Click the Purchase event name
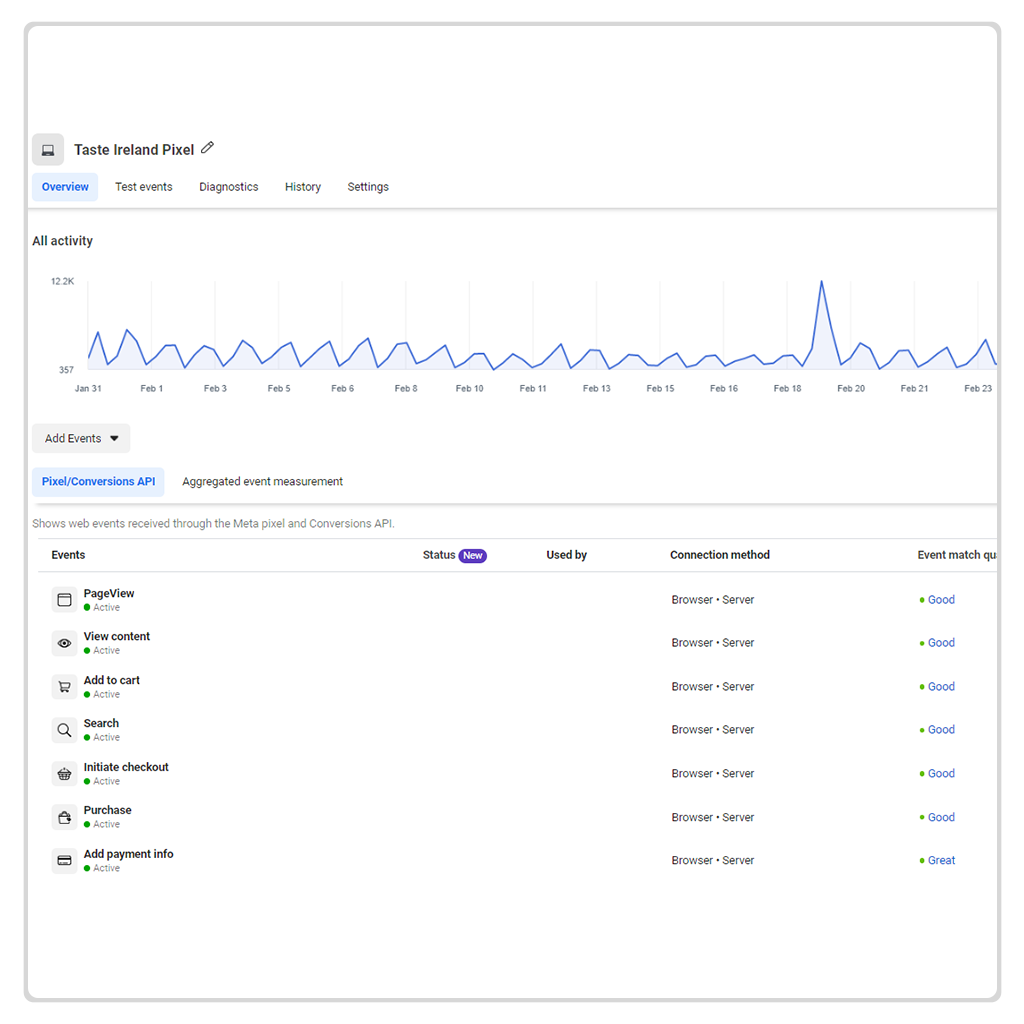The width and height of the screenshot is (1024, 1024). click(107, 810)
